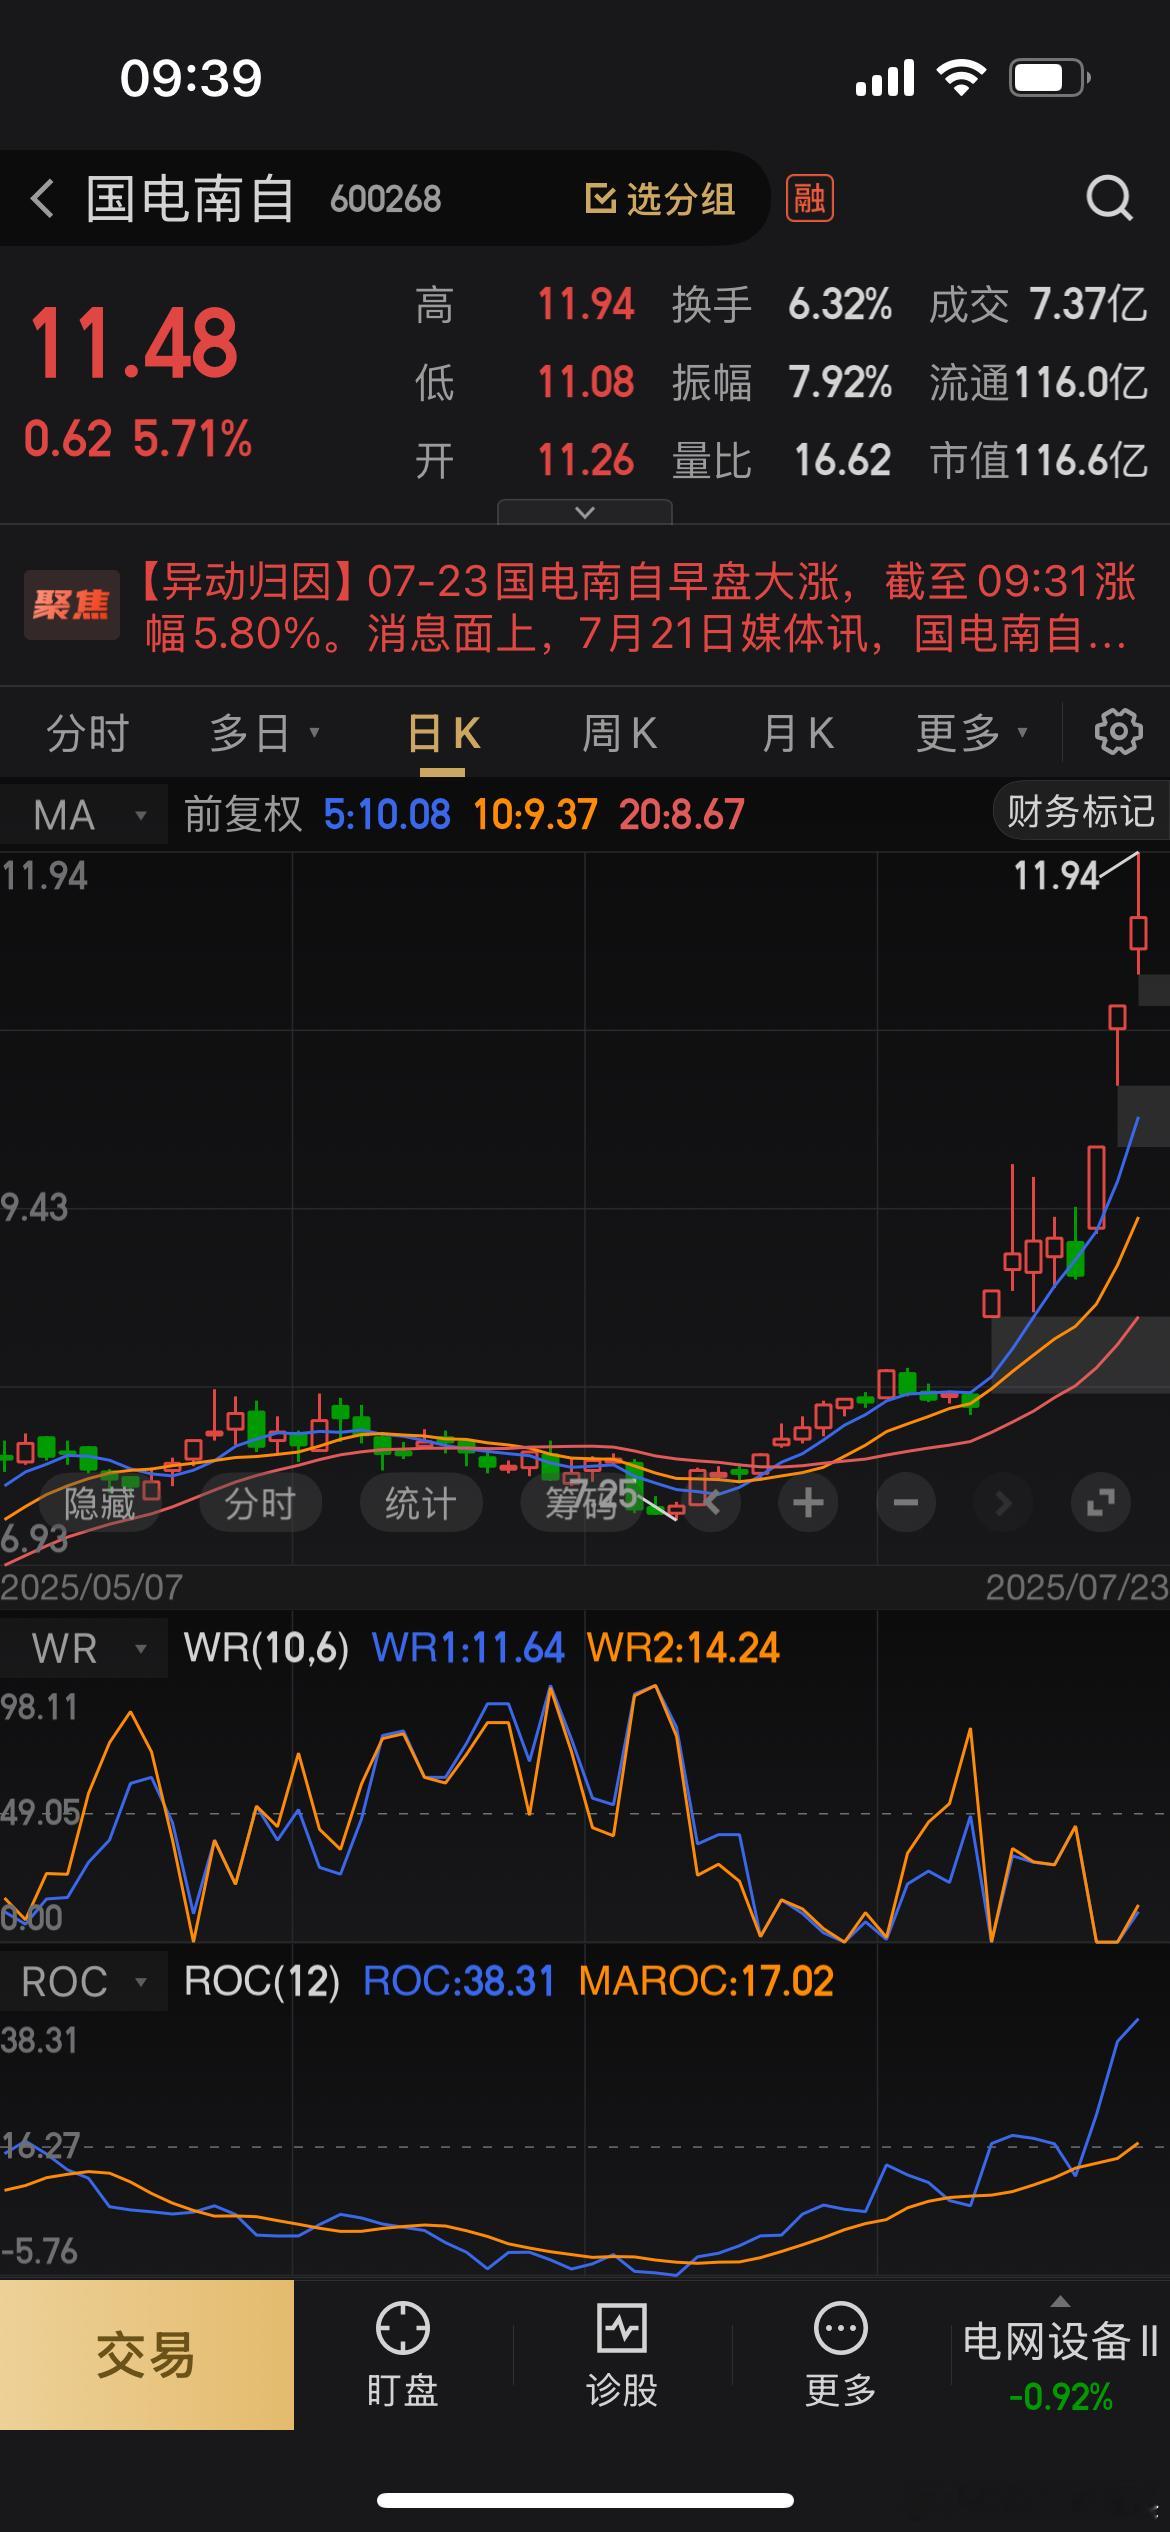Move chart right with arrow button

pos(1003,1502)
